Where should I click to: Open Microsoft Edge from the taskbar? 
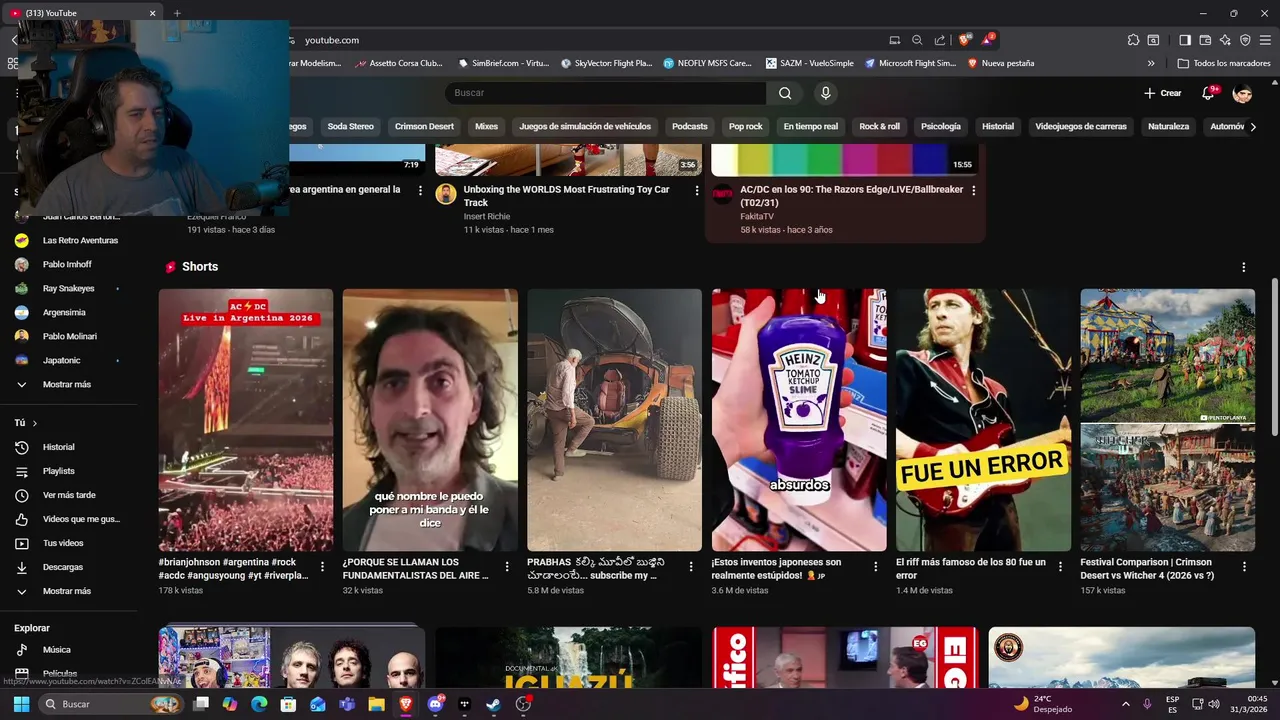coord(259,704)
